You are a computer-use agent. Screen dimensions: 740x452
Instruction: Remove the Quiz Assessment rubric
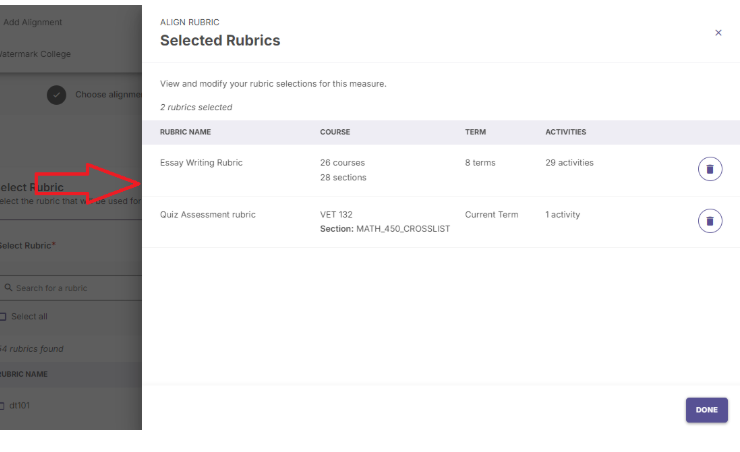point(709,221)
